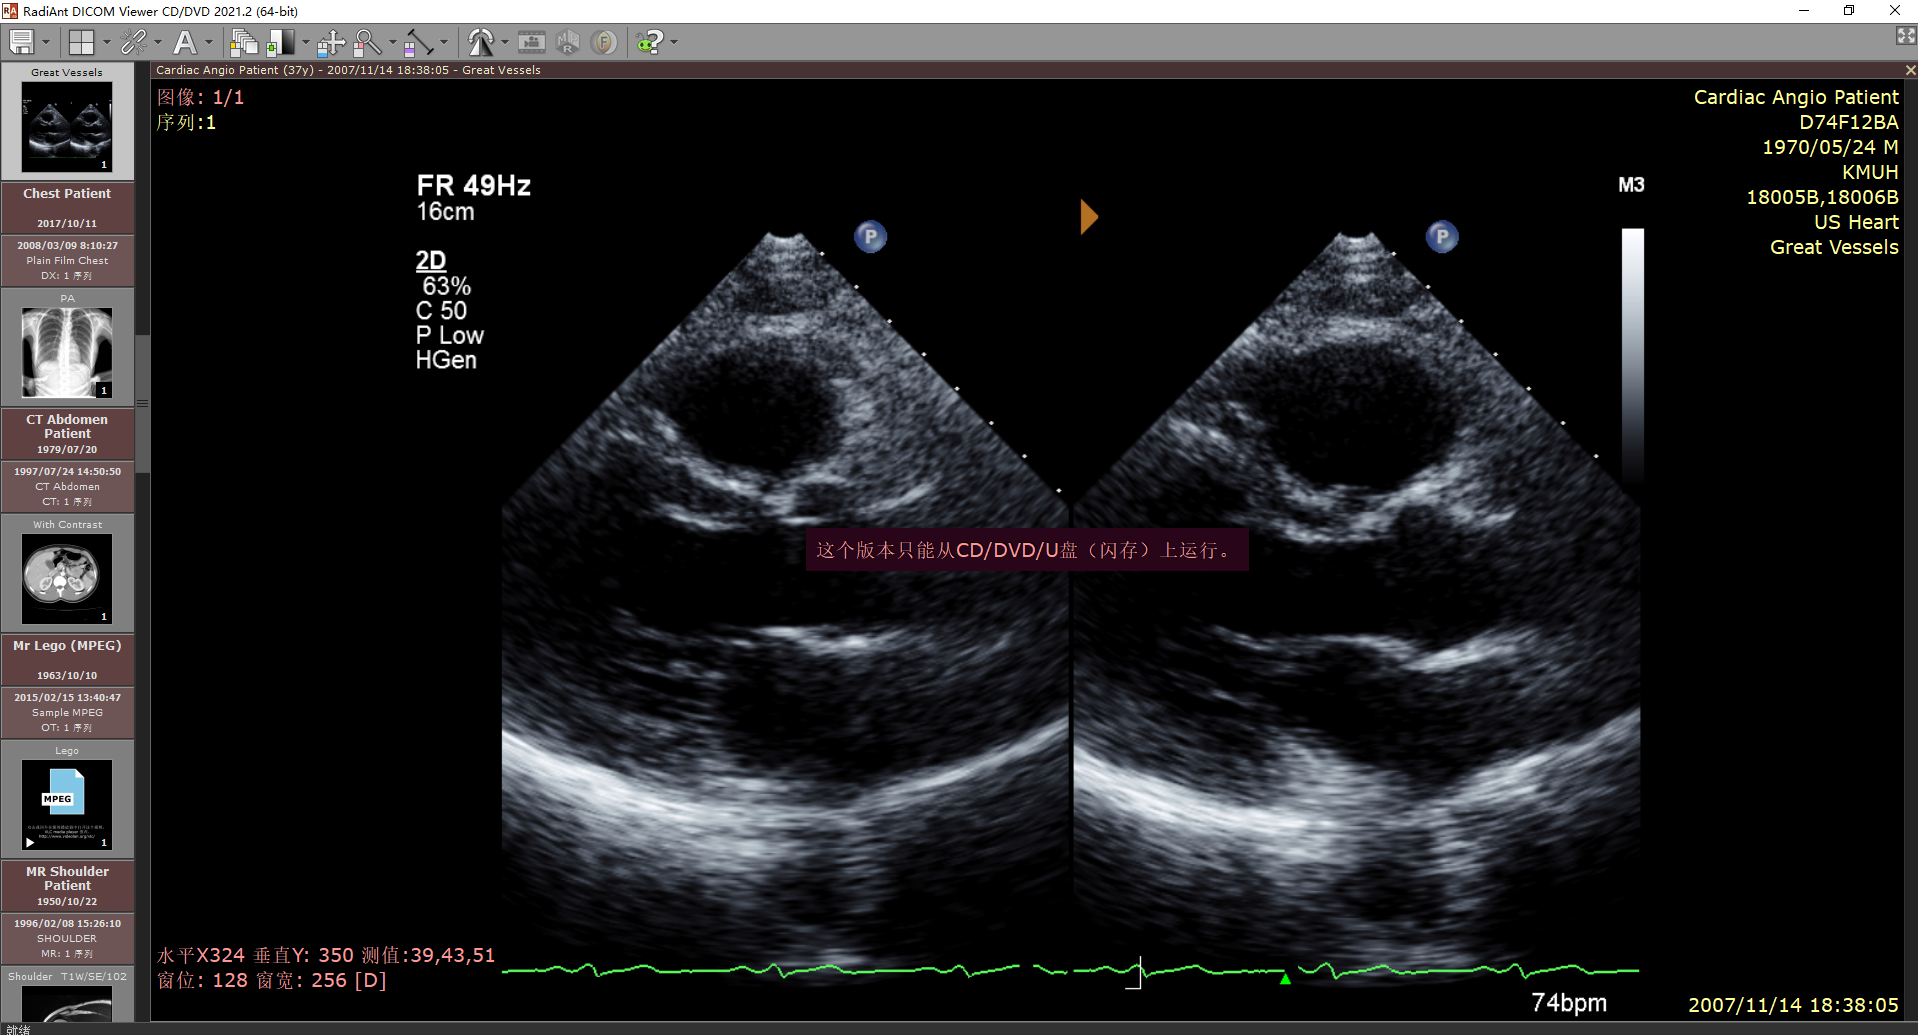This screenshot has width=1918, height=1035.
Task: Open the Cine playback tool
Action: click(x=531, y=42)
